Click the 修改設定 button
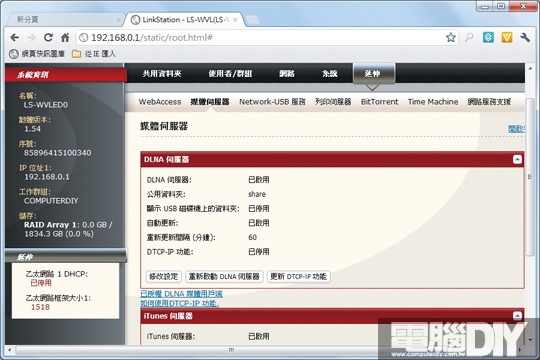 point(163,276)
